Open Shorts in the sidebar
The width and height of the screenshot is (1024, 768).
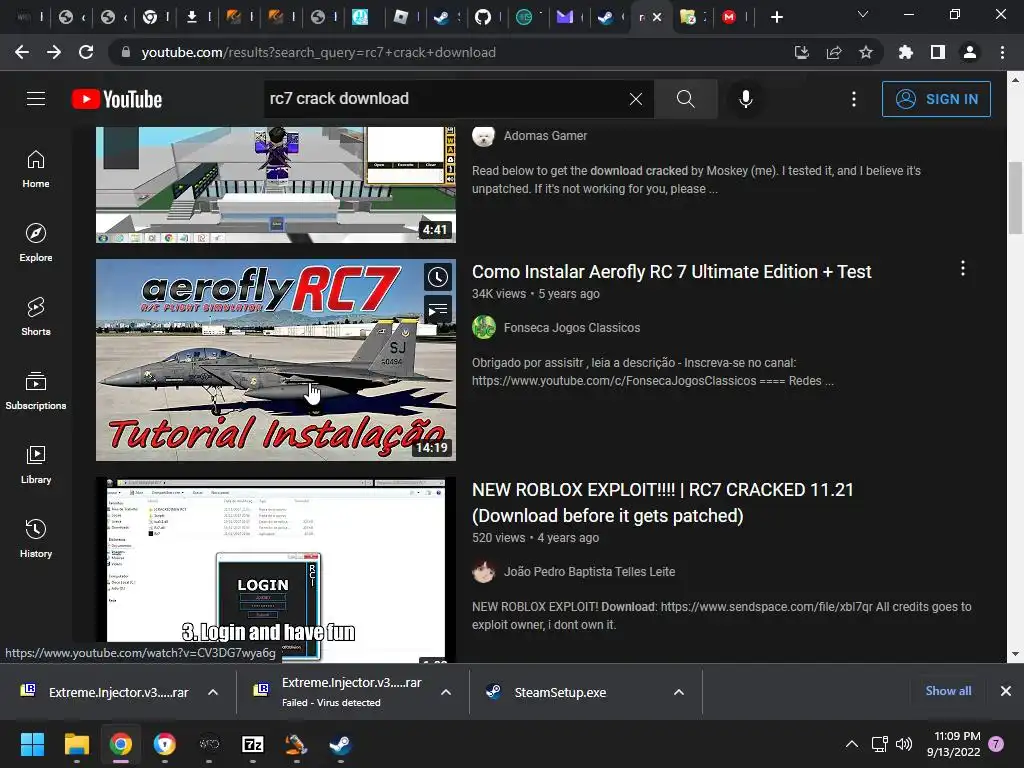(36, 317)
